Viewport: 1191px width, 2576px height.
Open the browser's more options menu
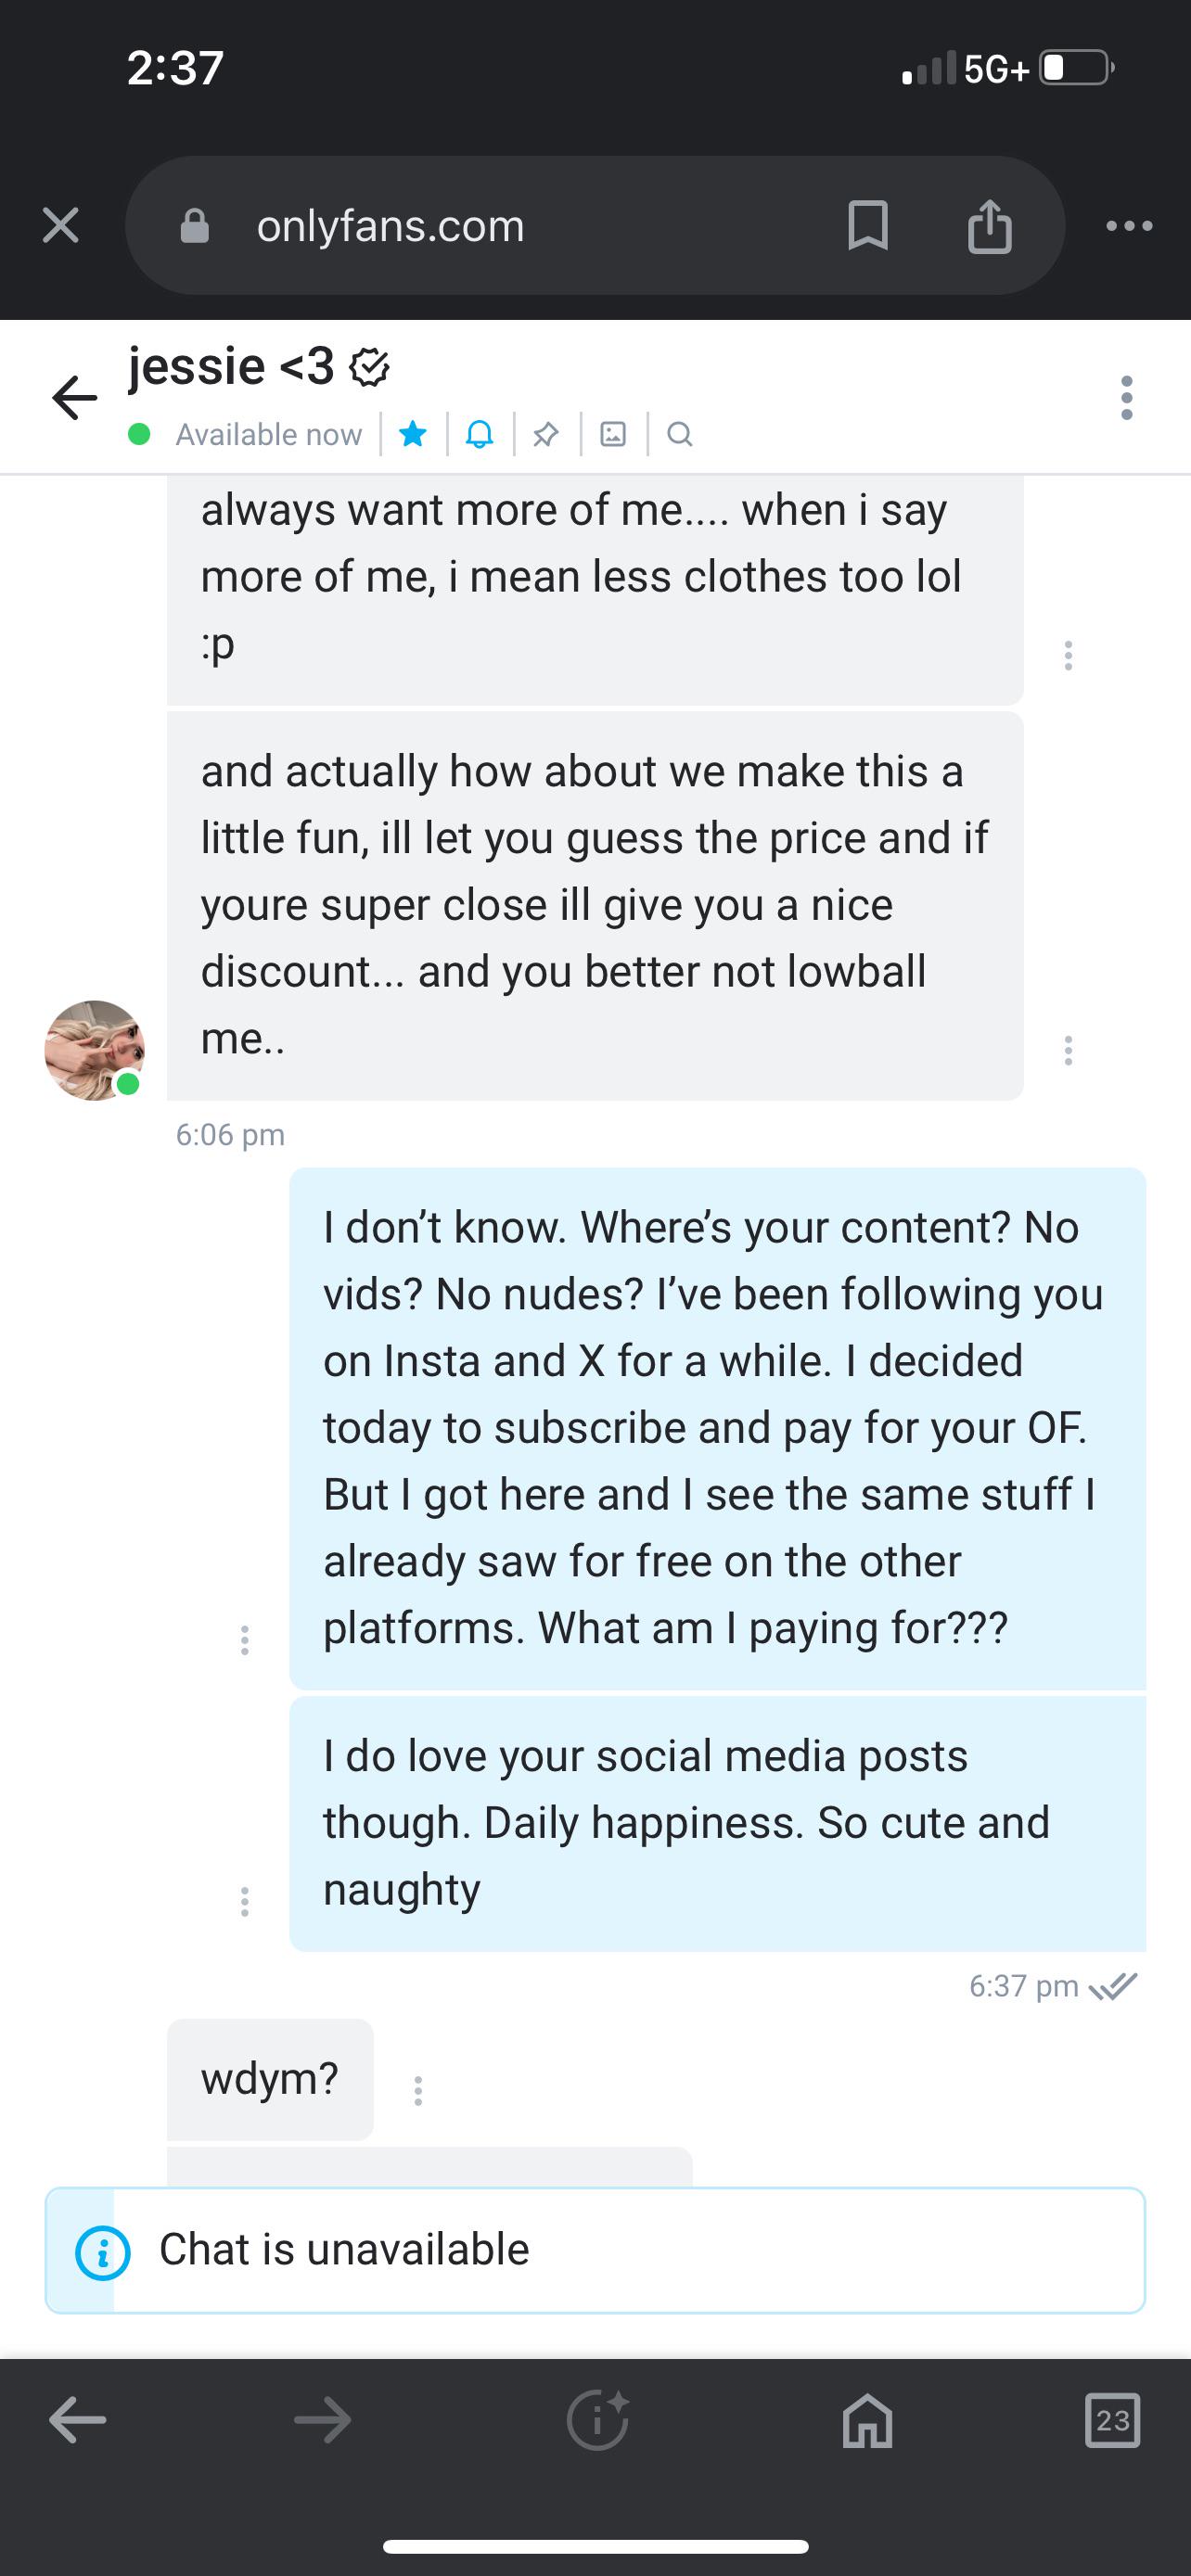click(1130, 225)
